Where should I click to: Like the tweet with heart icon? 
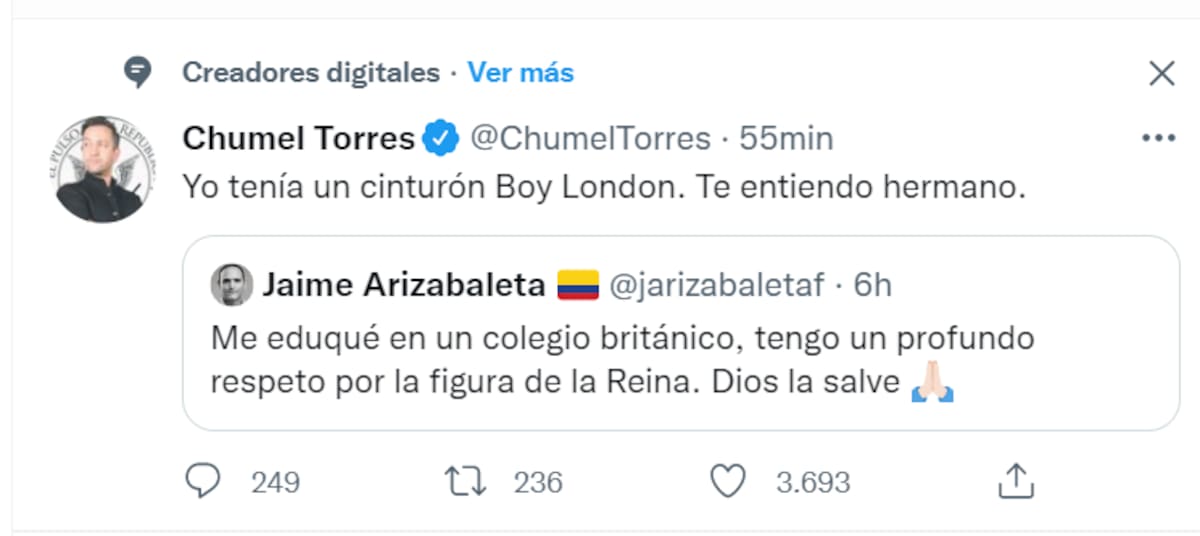point(727,483)
